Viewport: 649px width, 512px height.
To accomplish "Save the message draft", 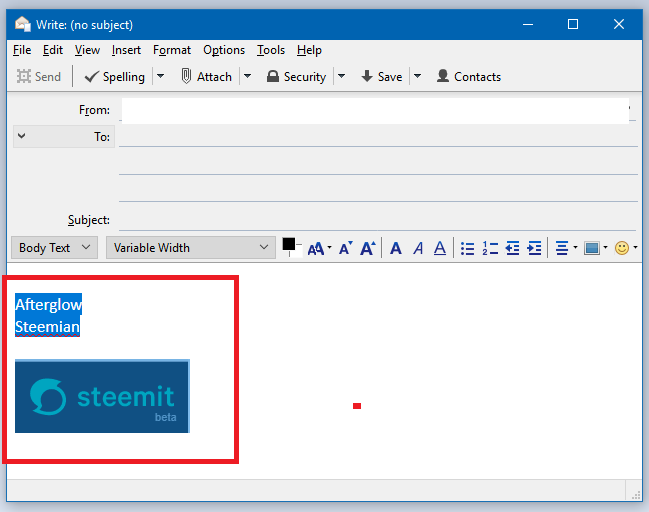I will (381, 77).
